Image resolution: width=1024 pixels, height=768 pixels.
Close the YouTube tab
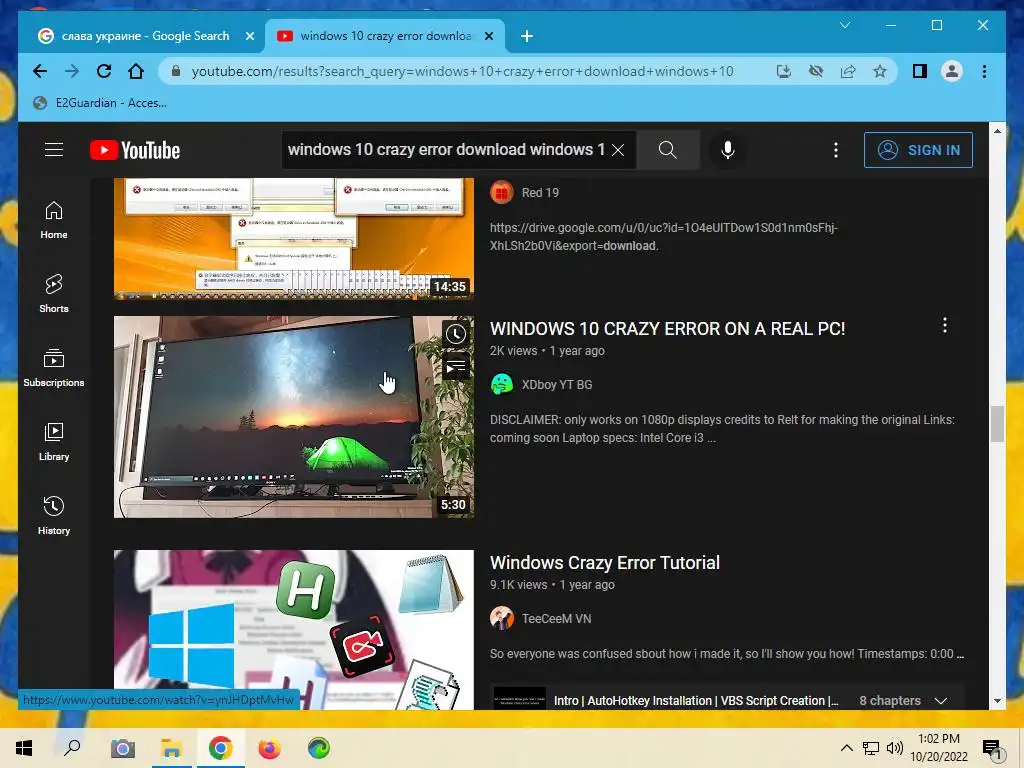pos(488,37)
